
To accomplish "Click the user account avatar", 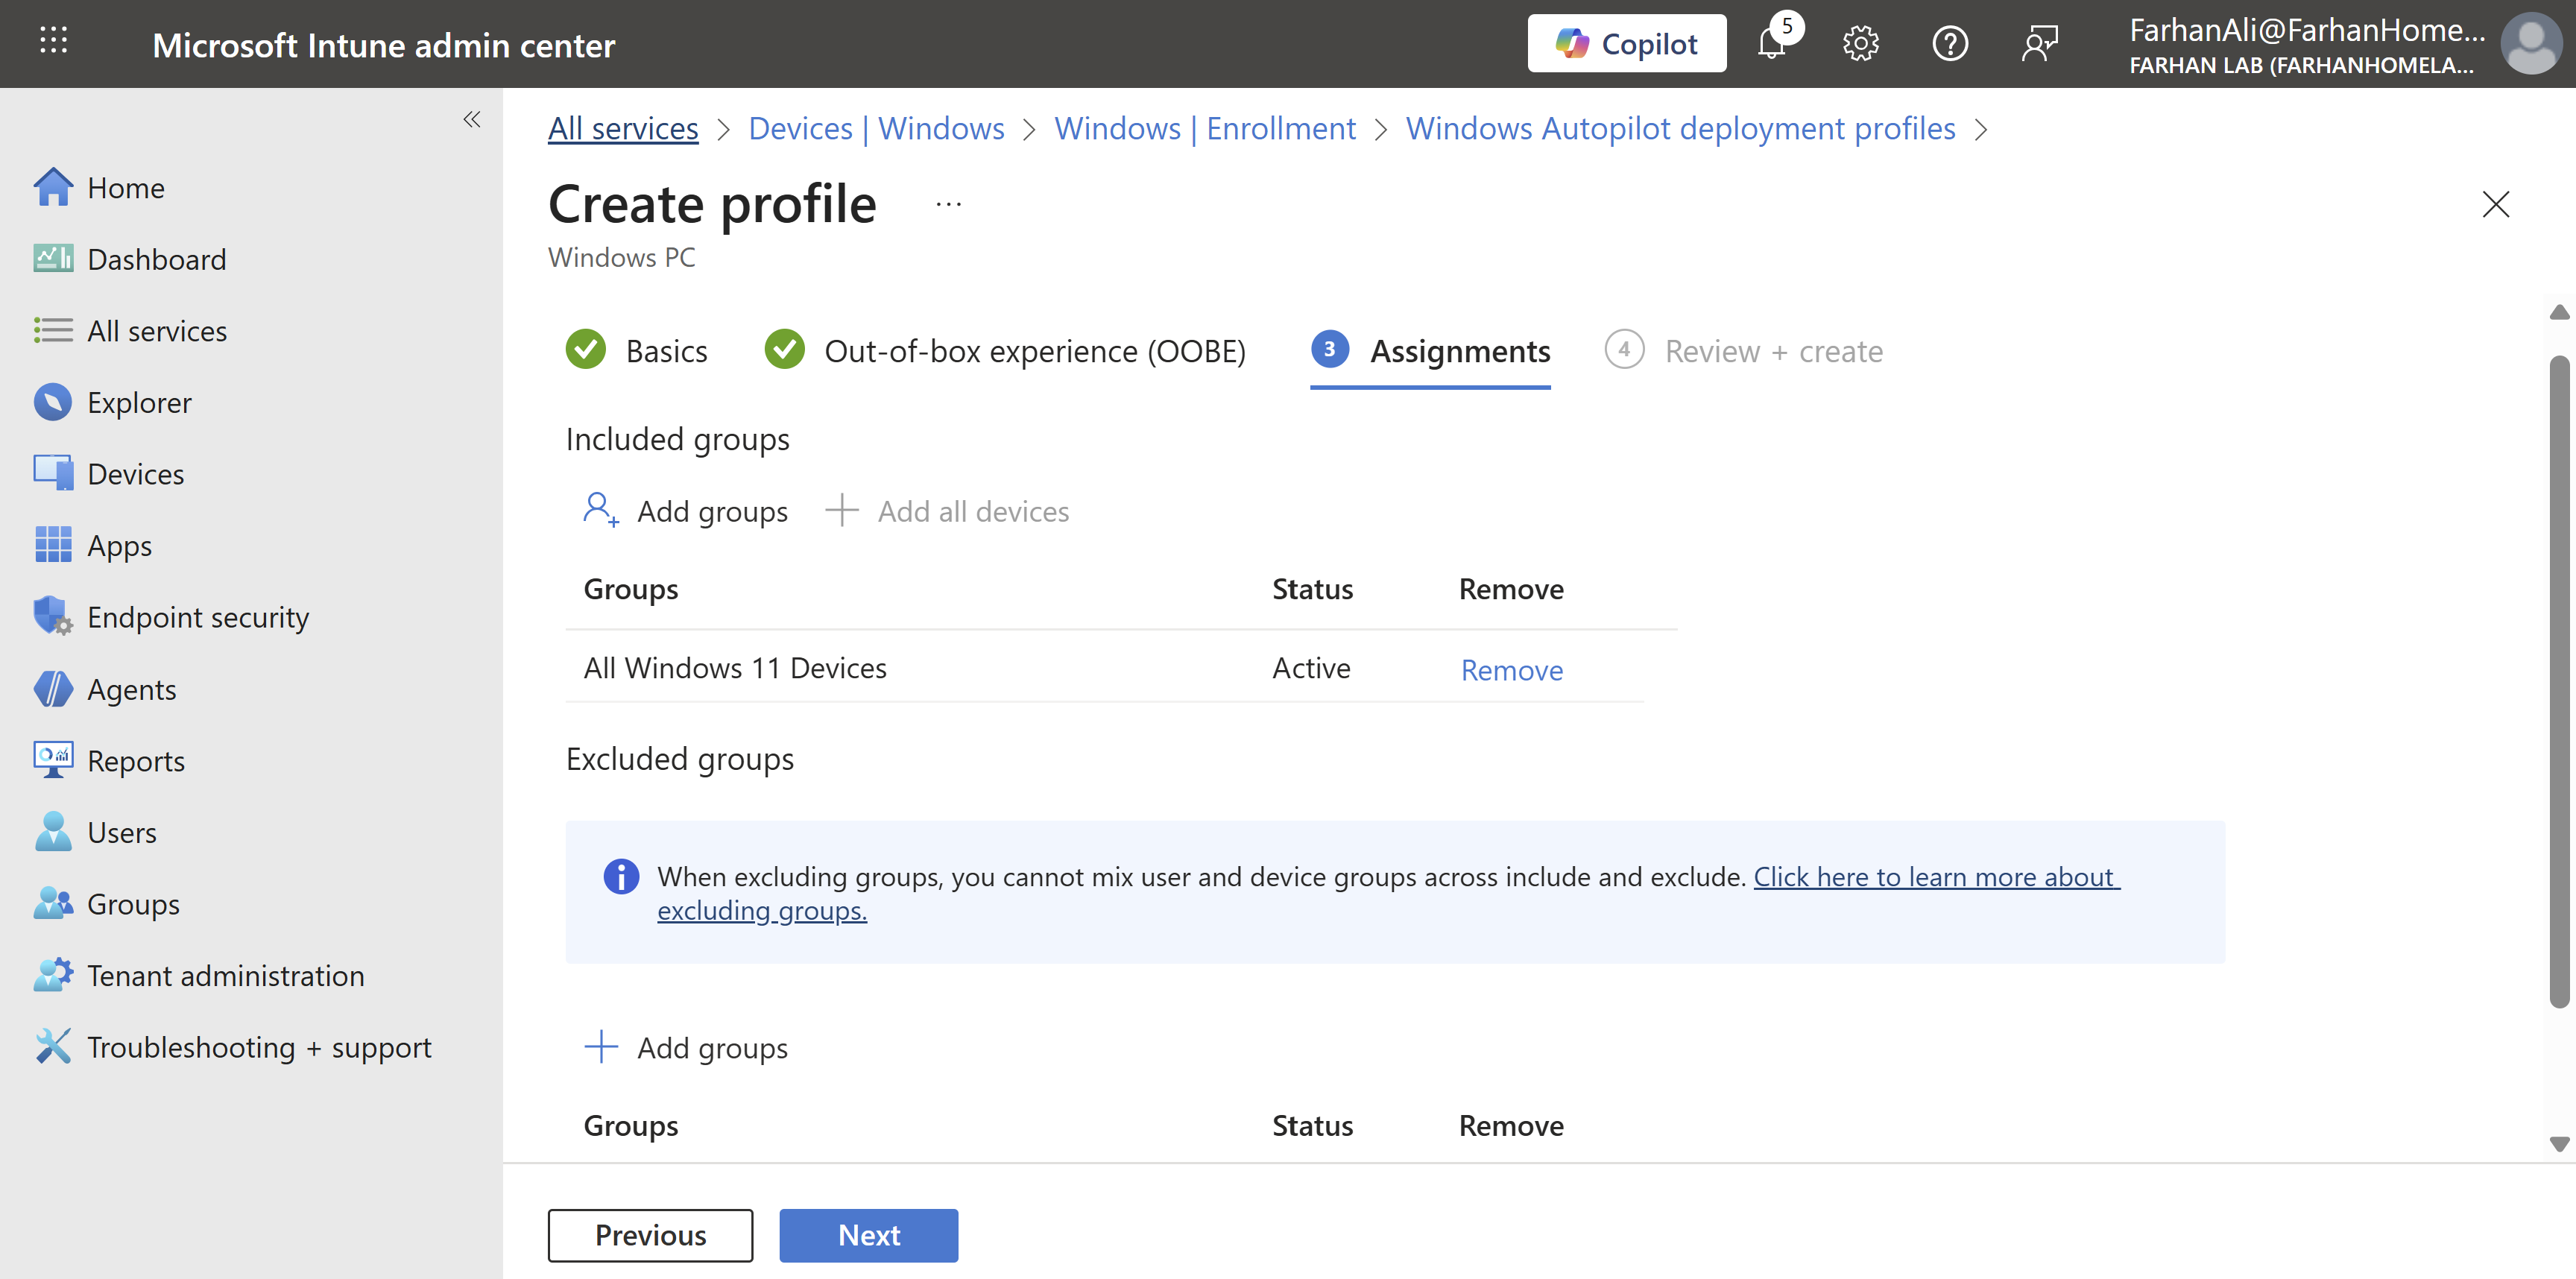I will tap(2530, 44).
